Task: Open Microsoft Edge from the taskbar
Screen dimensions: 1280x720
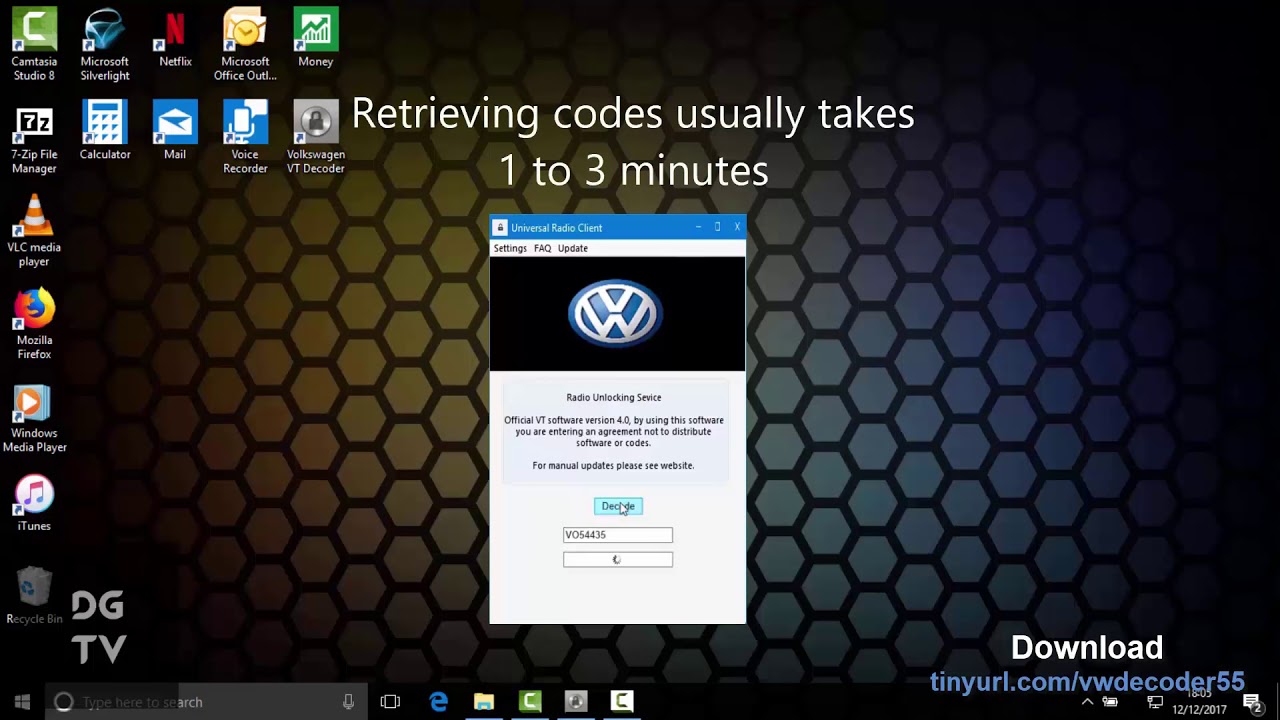Action: click(x=438, y=702)
